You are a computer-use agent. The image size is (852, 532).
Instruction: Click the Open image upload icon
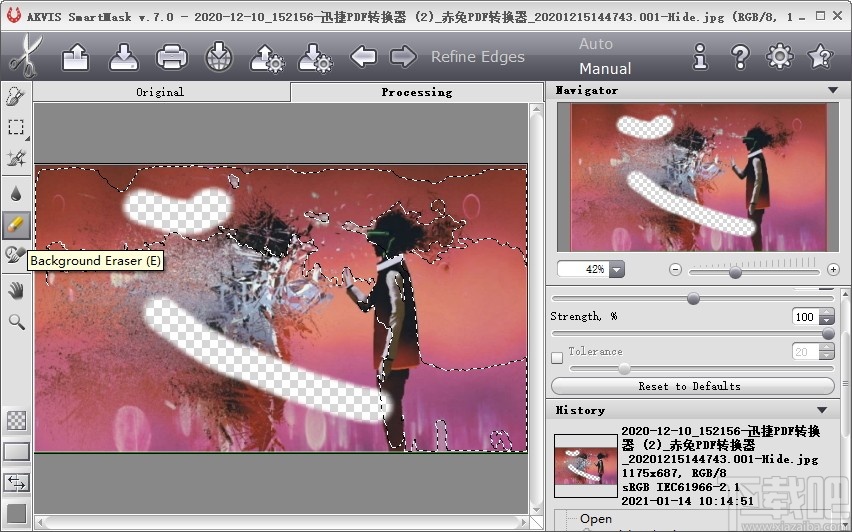click(76, 57)
